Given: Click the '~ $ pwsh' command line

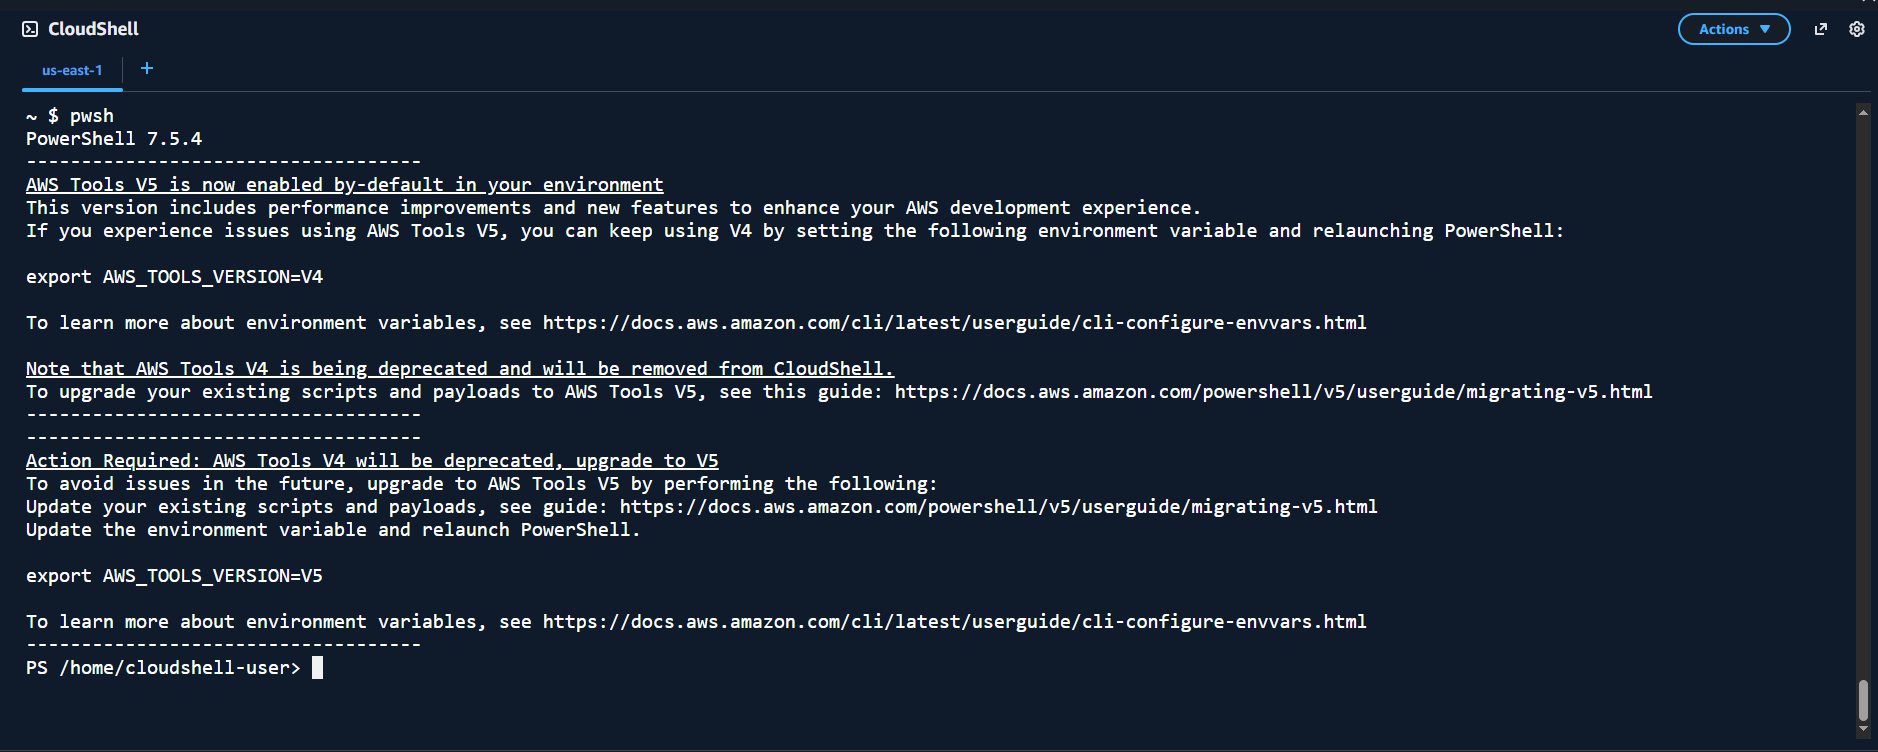Looking at the screenshot, I should pos(70,116).
